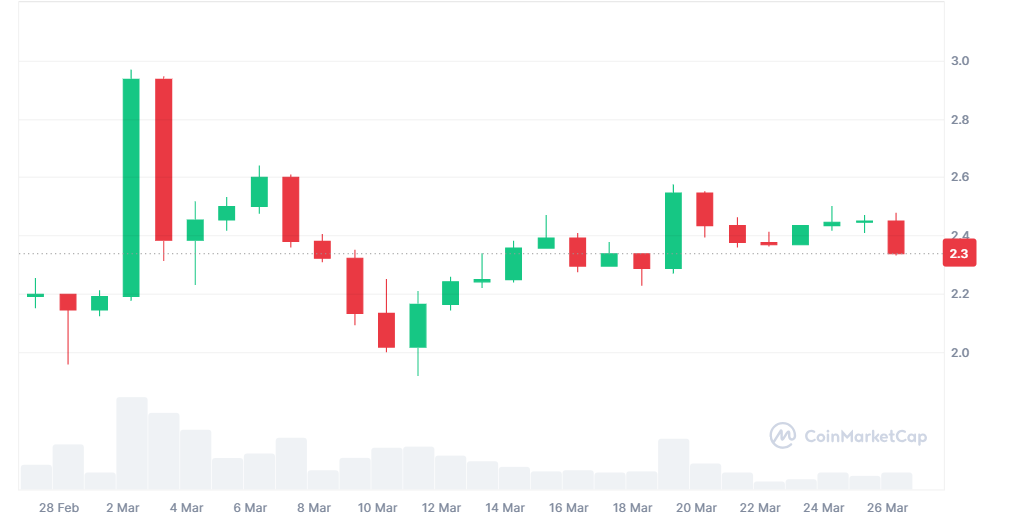Click the 2.0 price axis label

pyautogui.click(x=958, y=353)
